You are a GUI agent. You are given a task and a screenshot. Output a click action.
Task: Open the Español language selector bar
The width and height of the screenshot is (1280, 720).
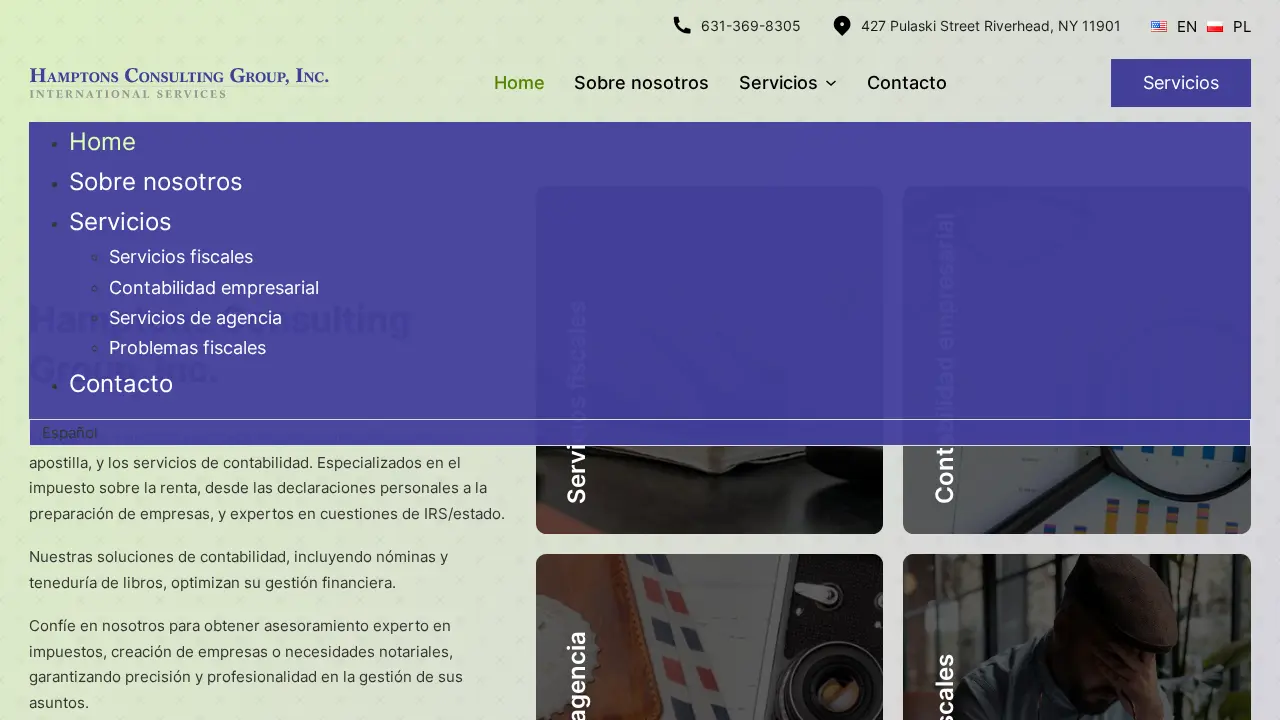640,432
